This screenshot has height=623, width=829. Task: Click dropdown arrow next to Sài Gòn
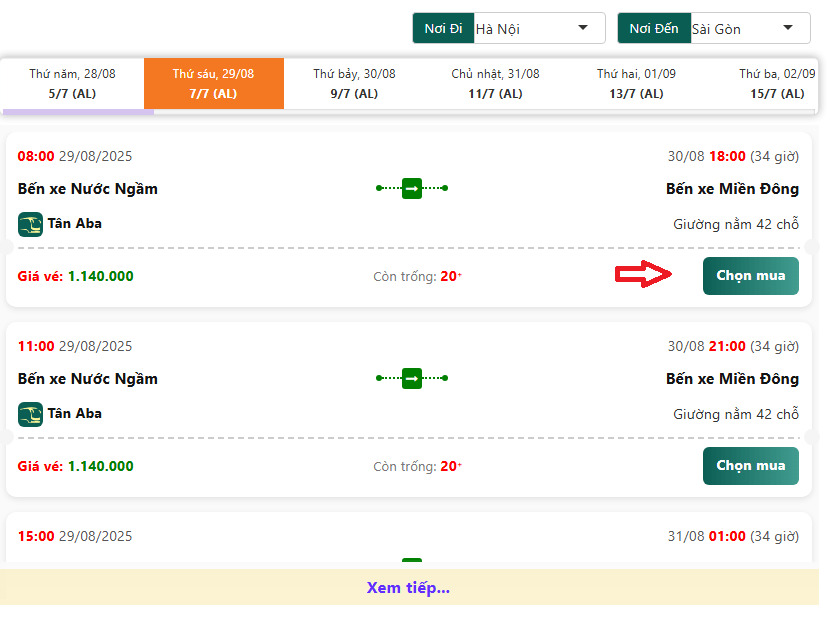click(788, 28)
